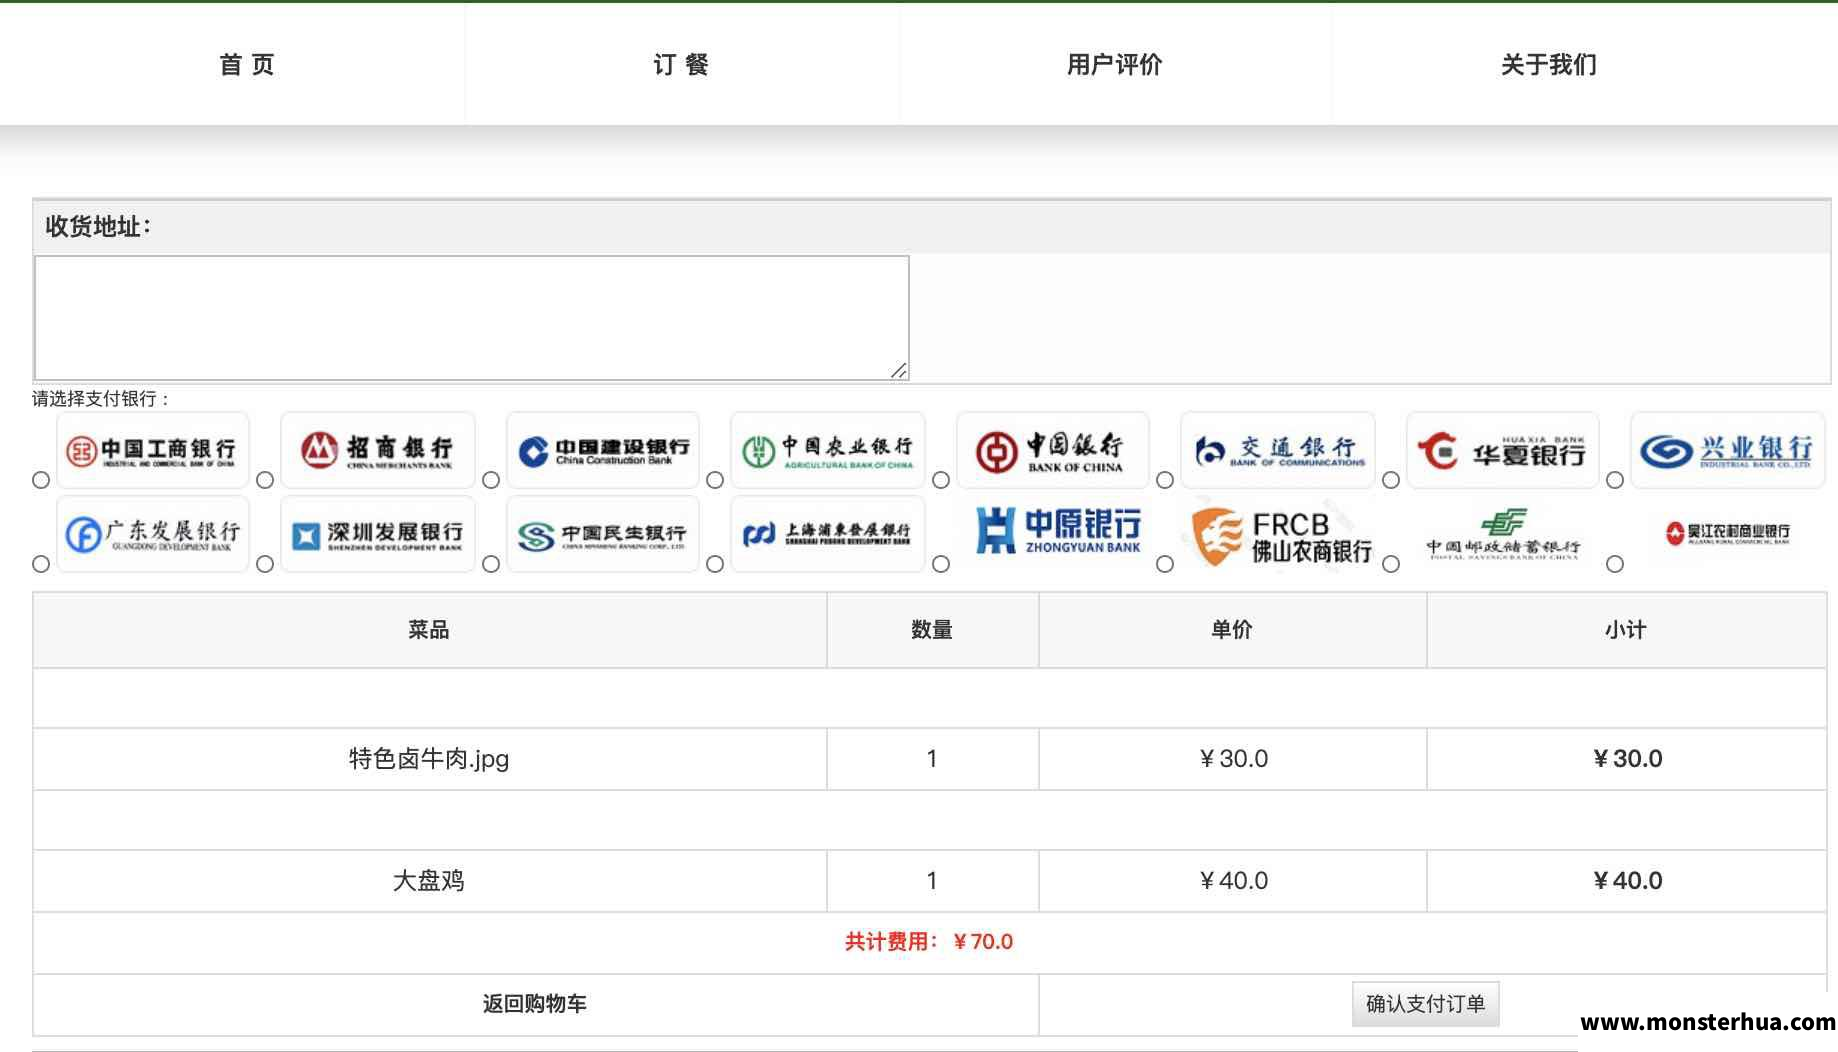
Task: Click the 中国建设银行 logo
Action: coord(603,450)
